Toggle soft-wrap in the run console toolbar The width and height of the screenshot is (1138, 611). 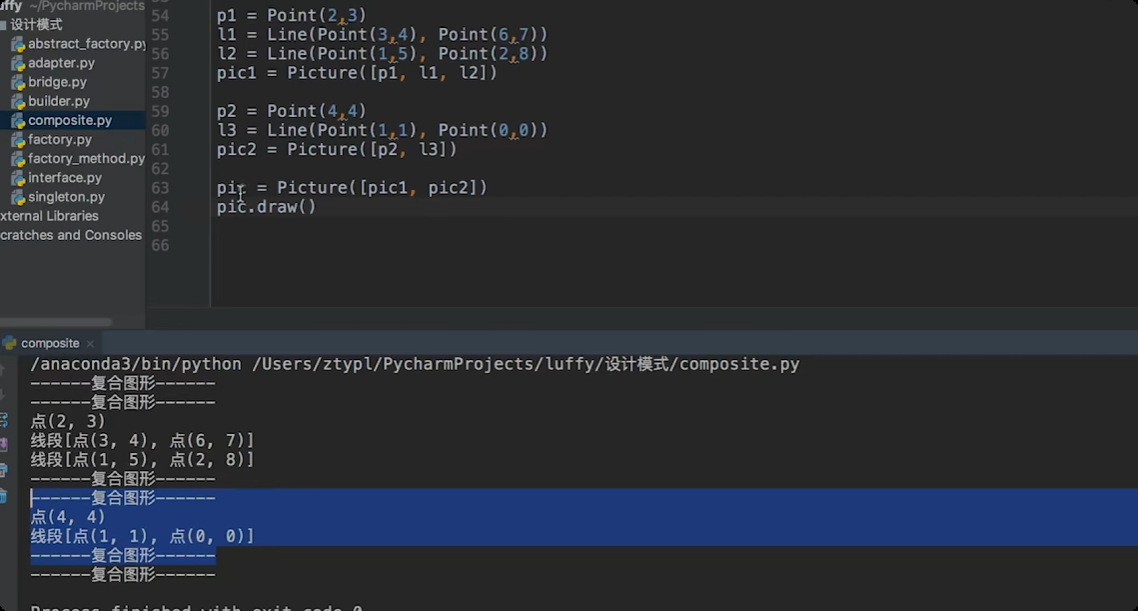pyautogui.click(x=4, y=419)
